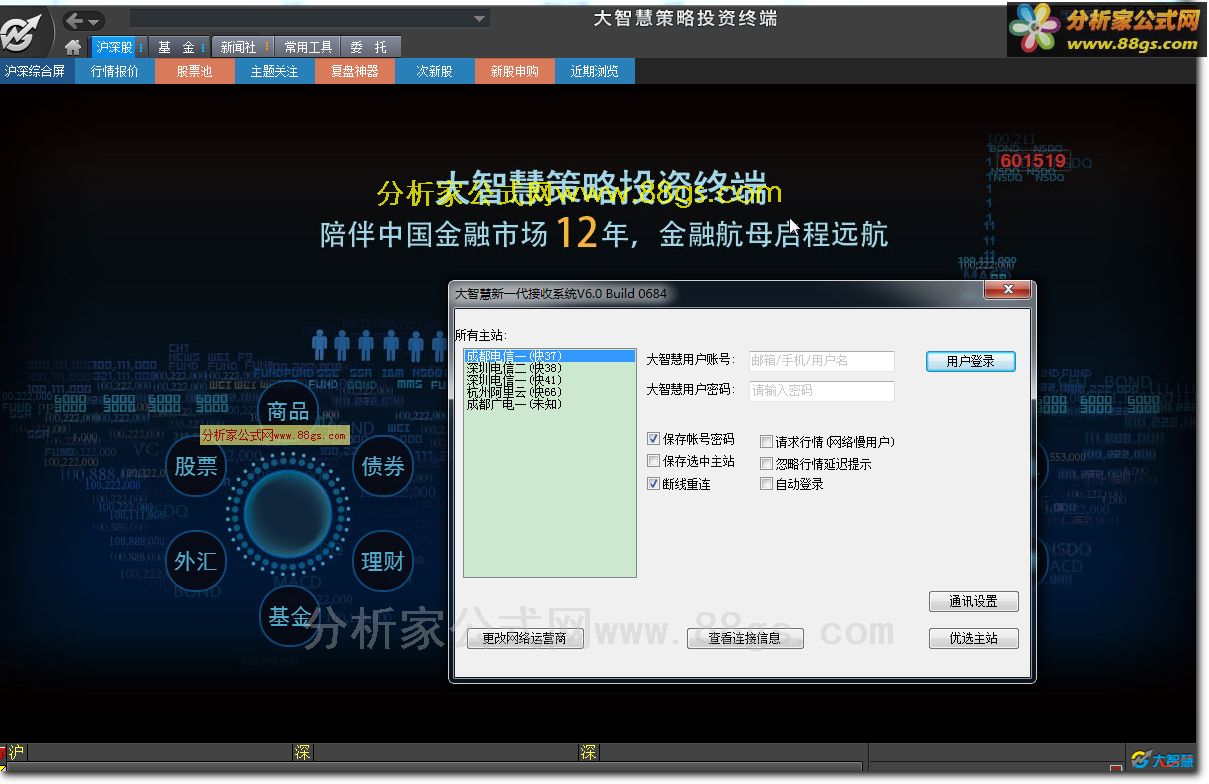Select the 股票池 sub-tab
This screenshot has height=784, width=1209.
pos(195,71)
